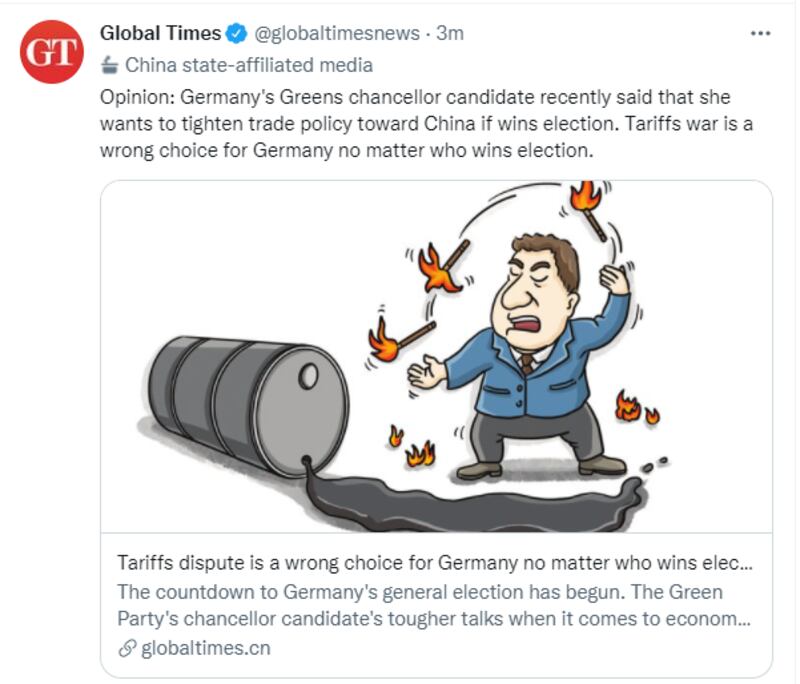
Task: Visit the @globaltimesnews handle
Action: (x=337, y=34)
